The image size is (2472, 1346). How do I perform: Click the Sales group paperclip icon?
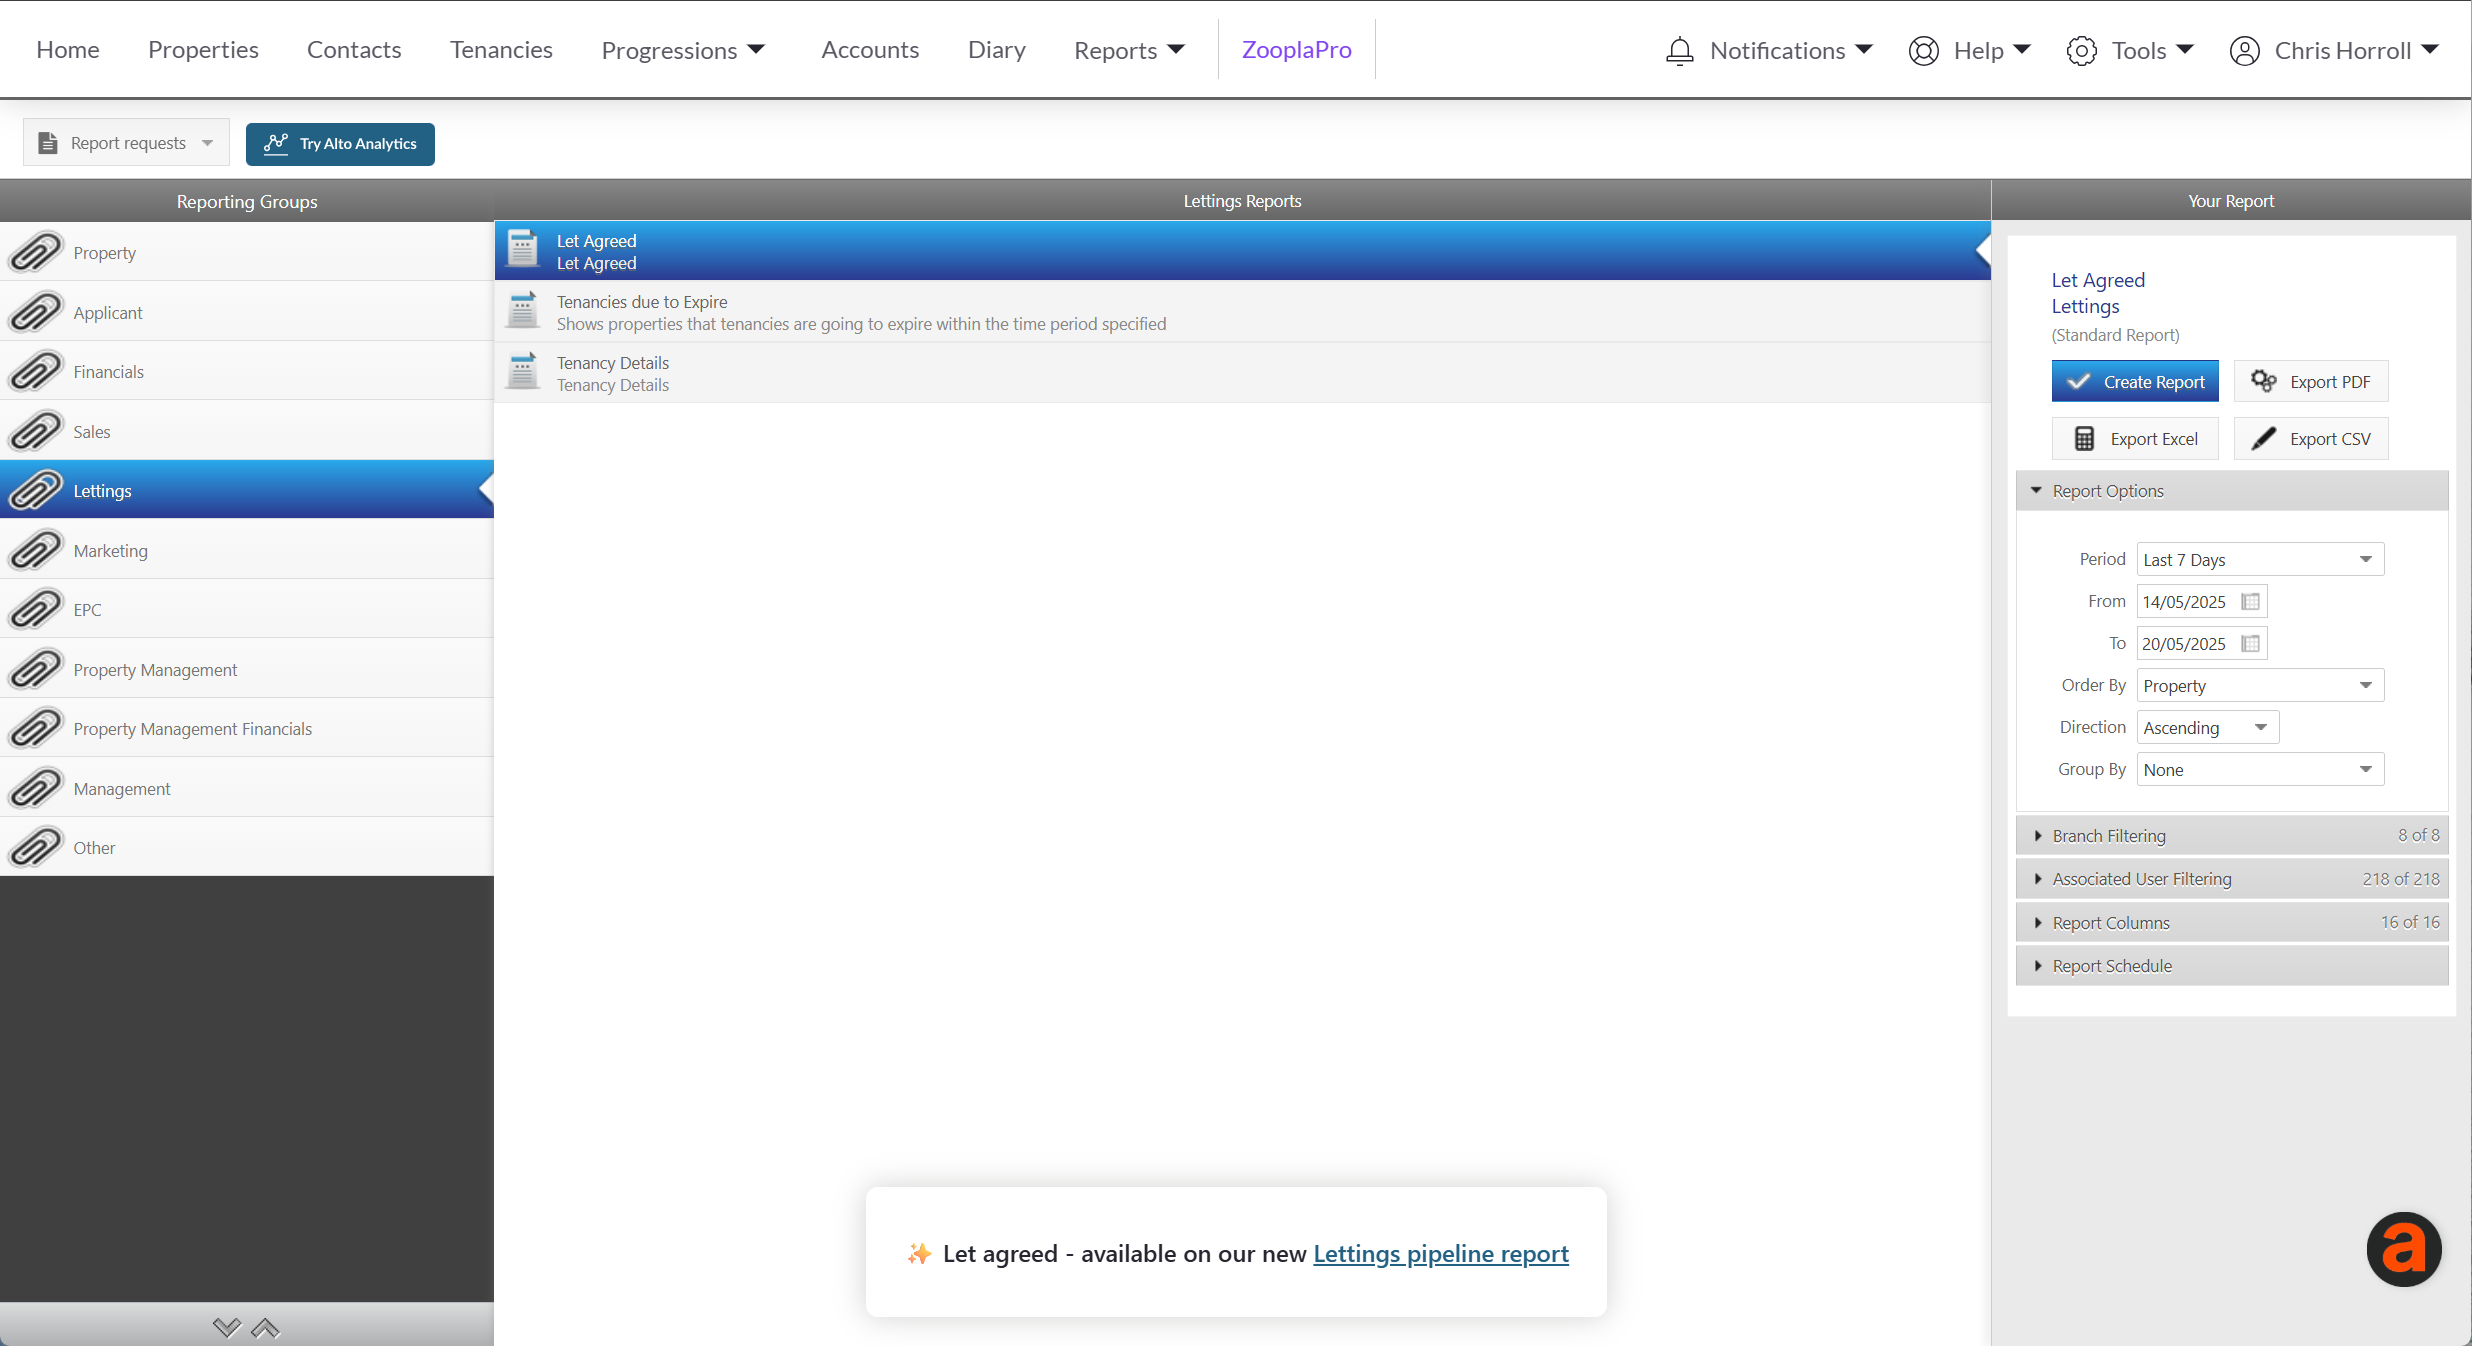pyautogui.click(x=36, y=431)
